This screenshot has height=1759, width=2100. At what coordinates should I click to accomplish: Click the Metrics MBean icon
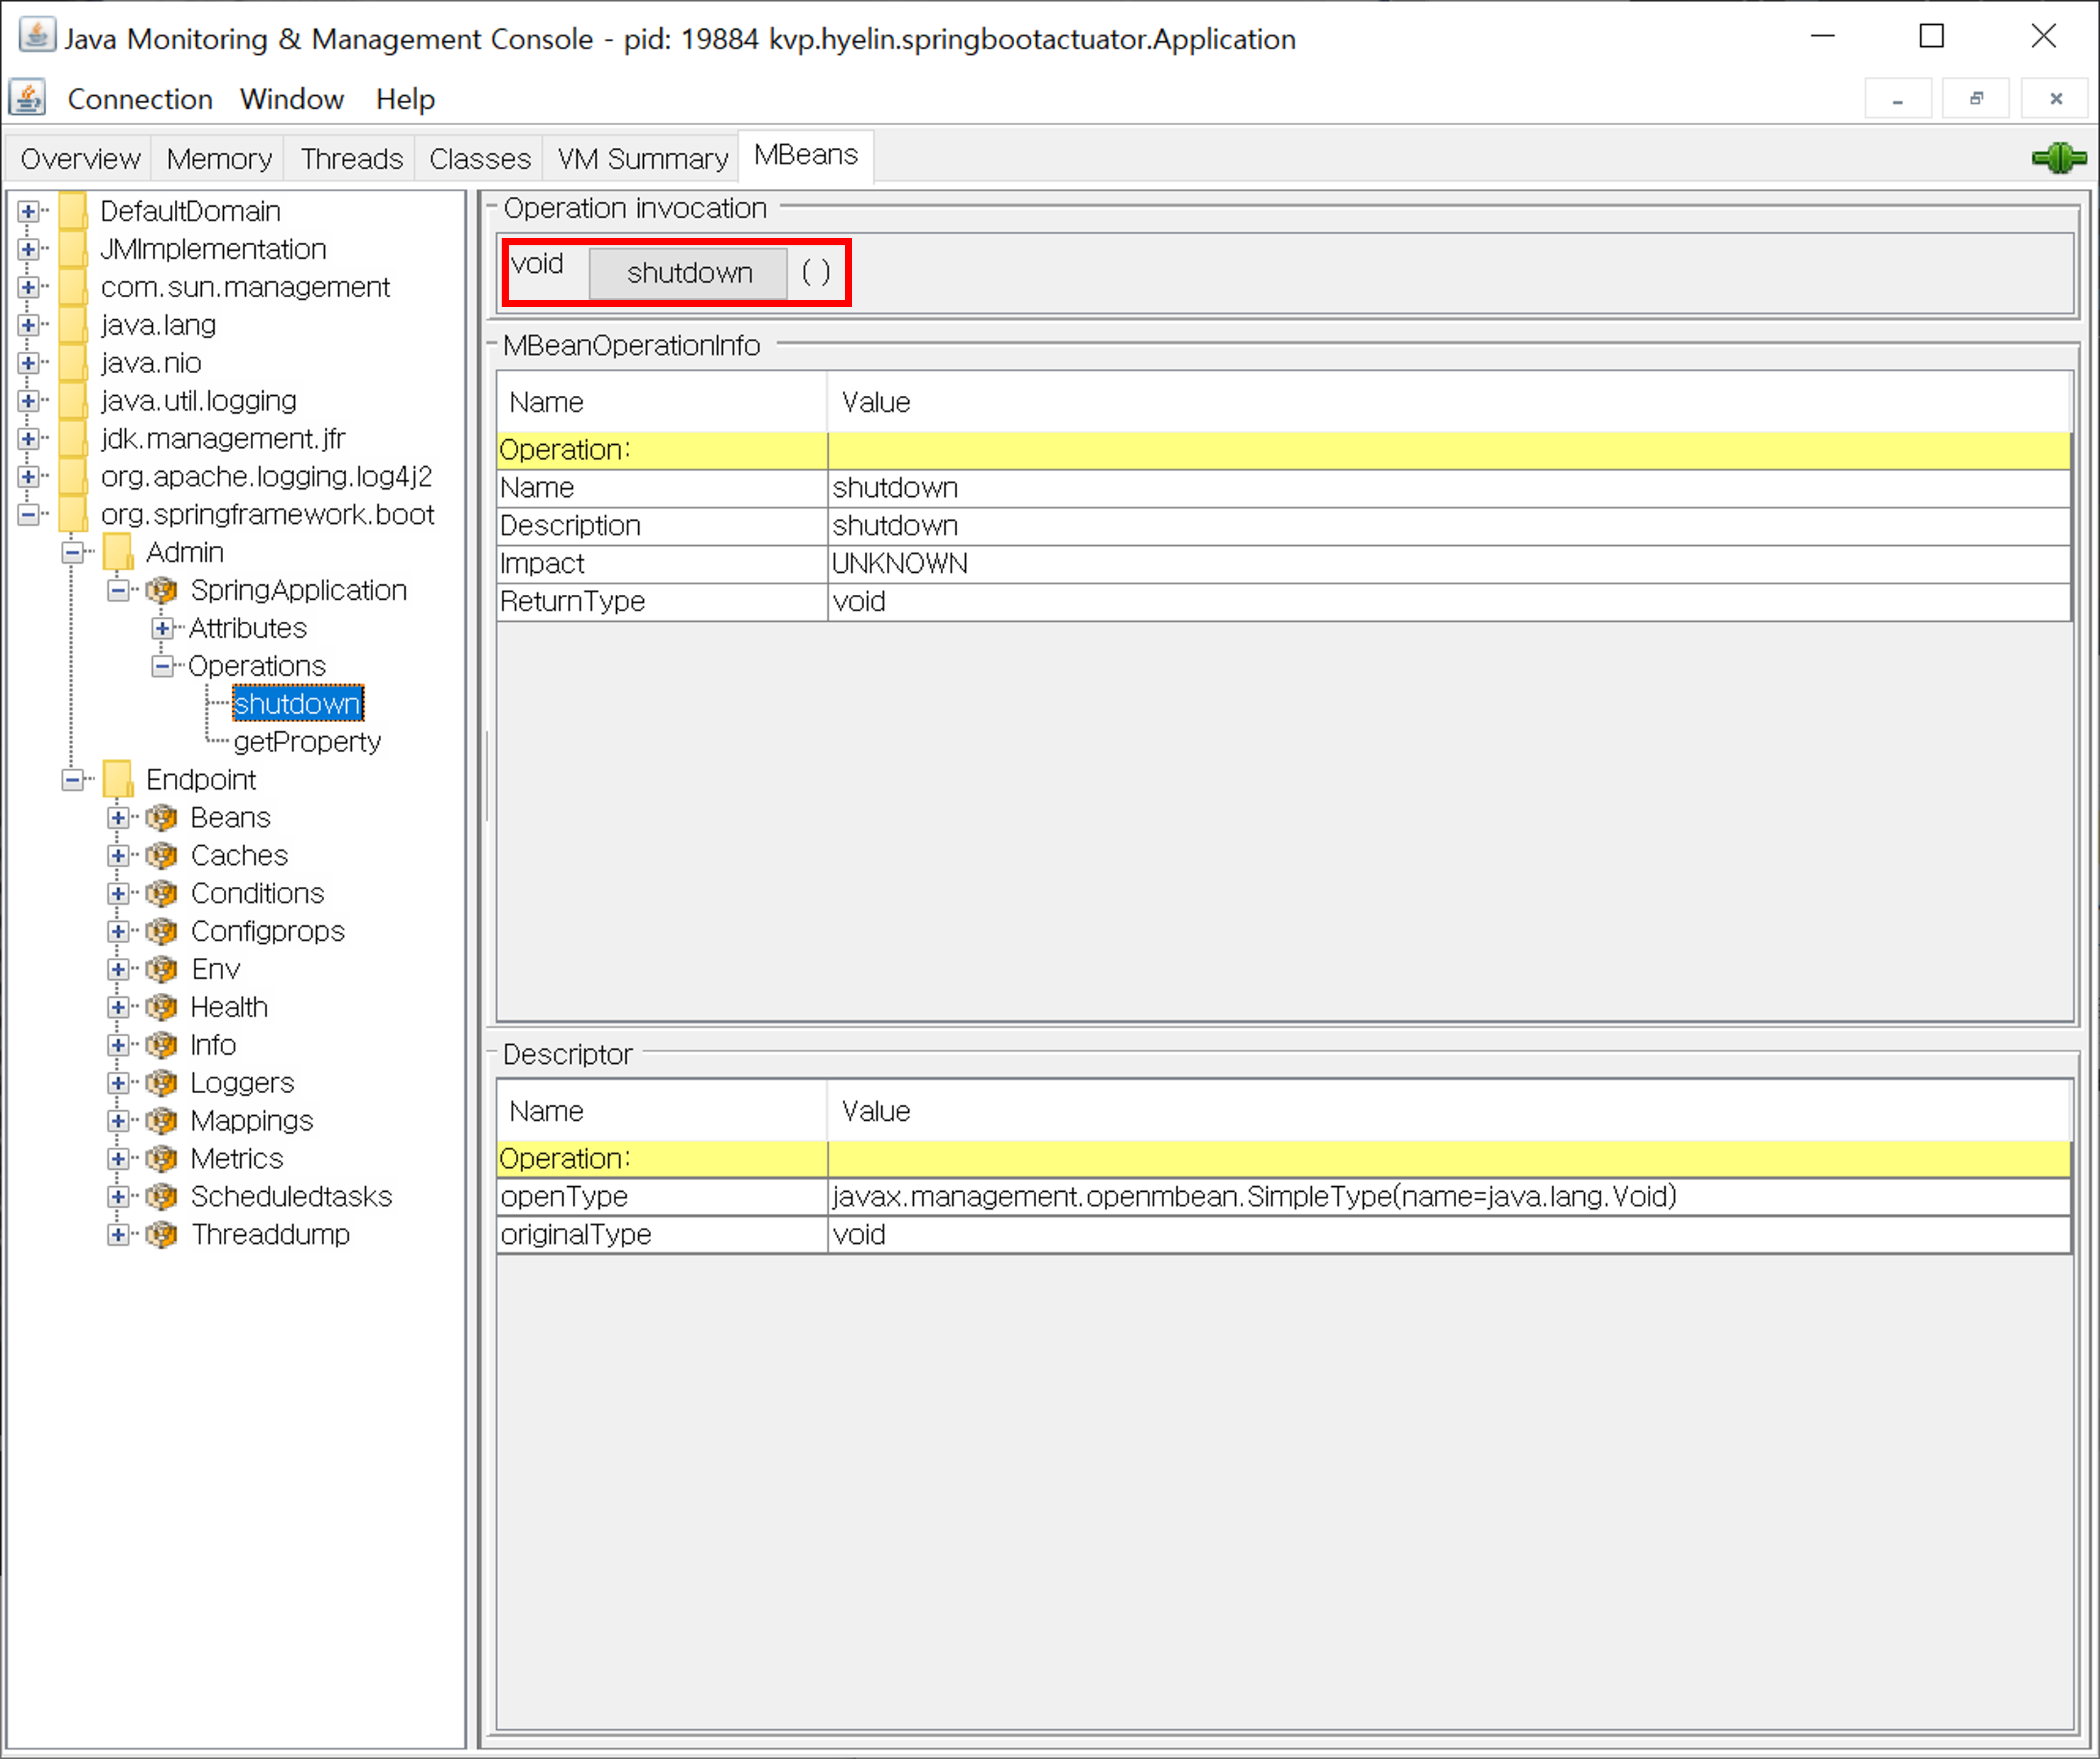click(x=161, y=1158)
